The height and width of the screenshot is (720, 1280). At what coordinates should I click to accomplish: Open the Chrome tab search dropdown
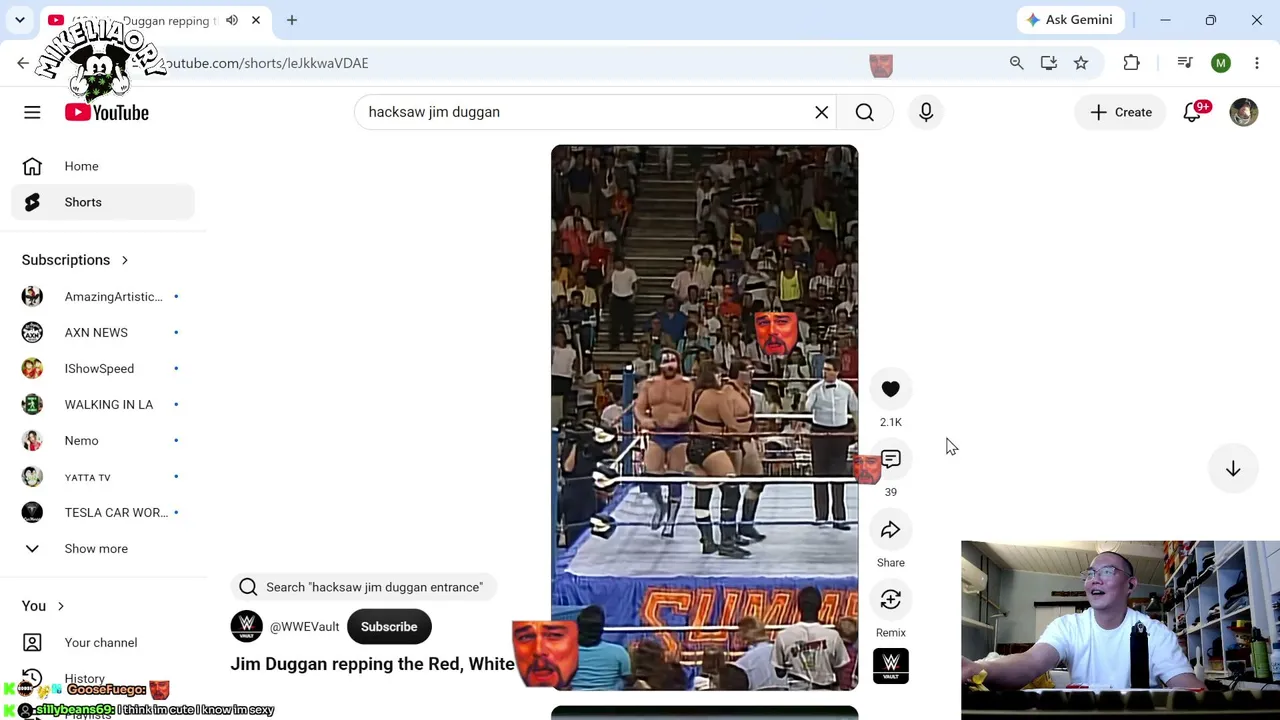(x=20, y=20)
